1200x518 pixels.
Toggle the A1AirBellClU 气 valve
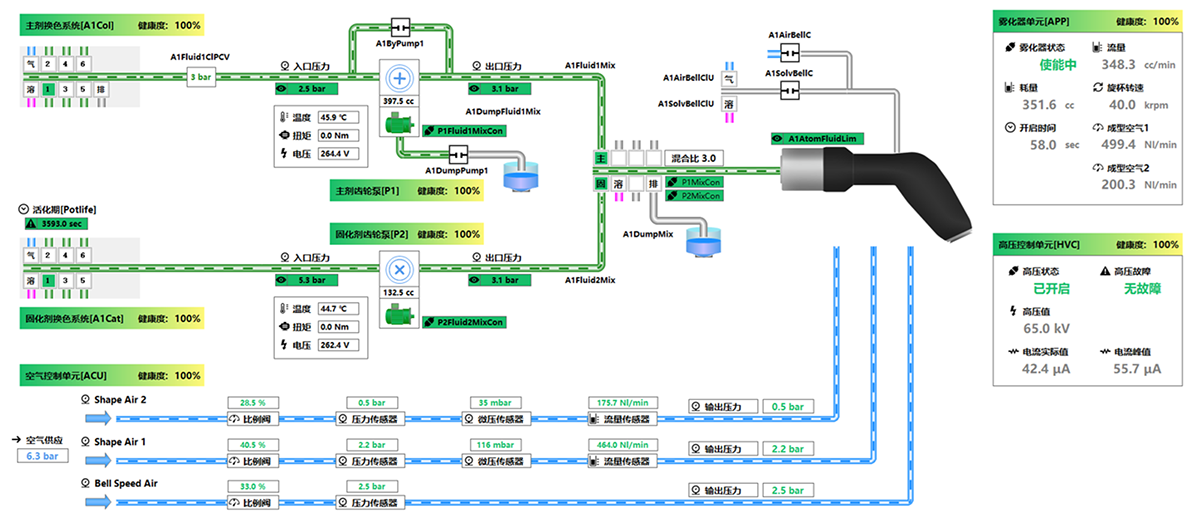point(729,78)
